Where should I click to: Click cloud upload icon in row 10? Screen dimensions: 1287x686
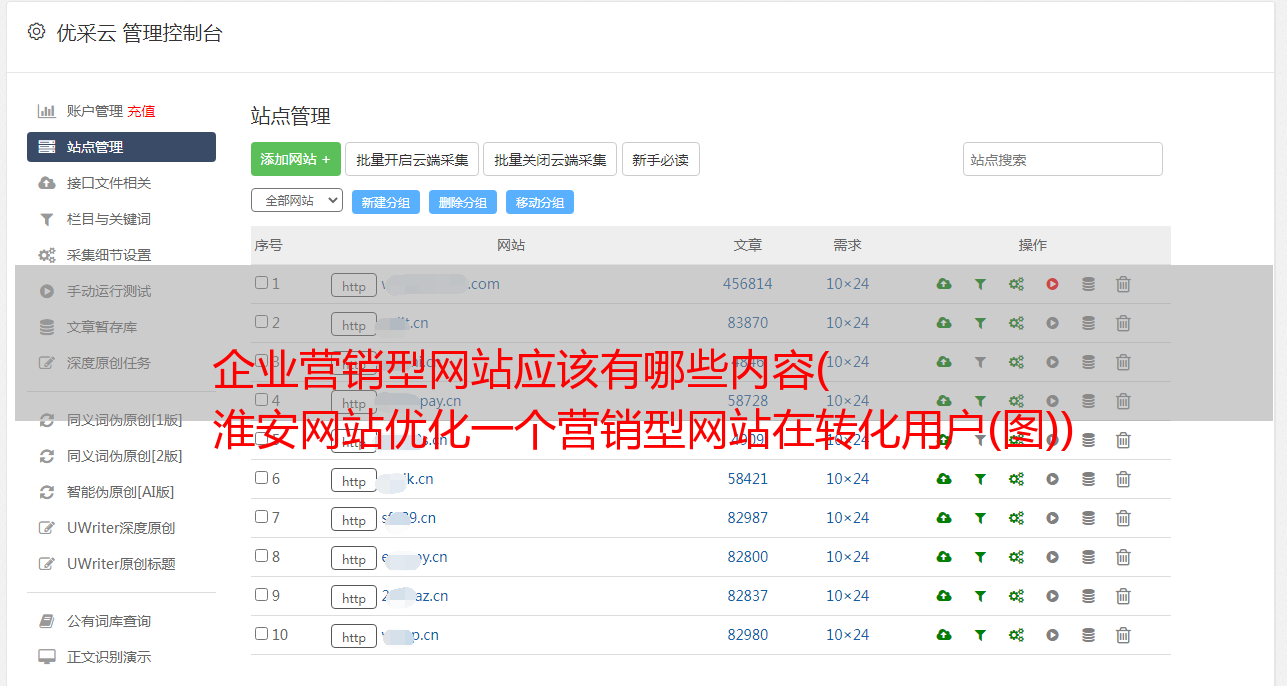click(x=944, y=635)
